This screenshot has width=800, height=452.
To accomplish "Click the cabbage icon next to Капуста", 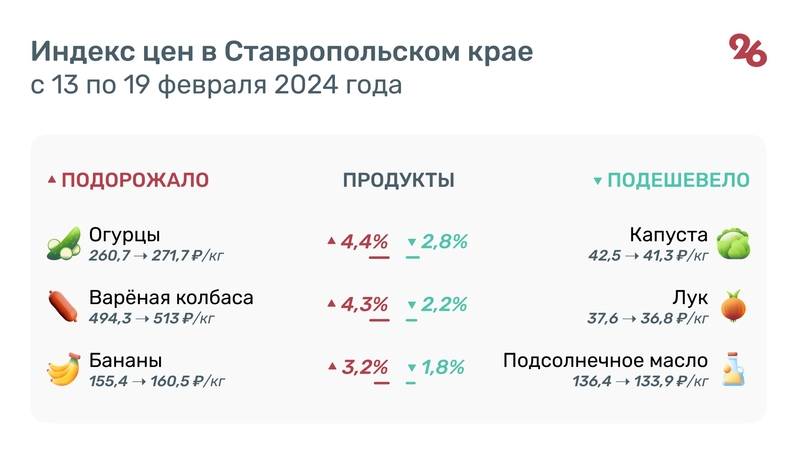I will pos(733,244).
